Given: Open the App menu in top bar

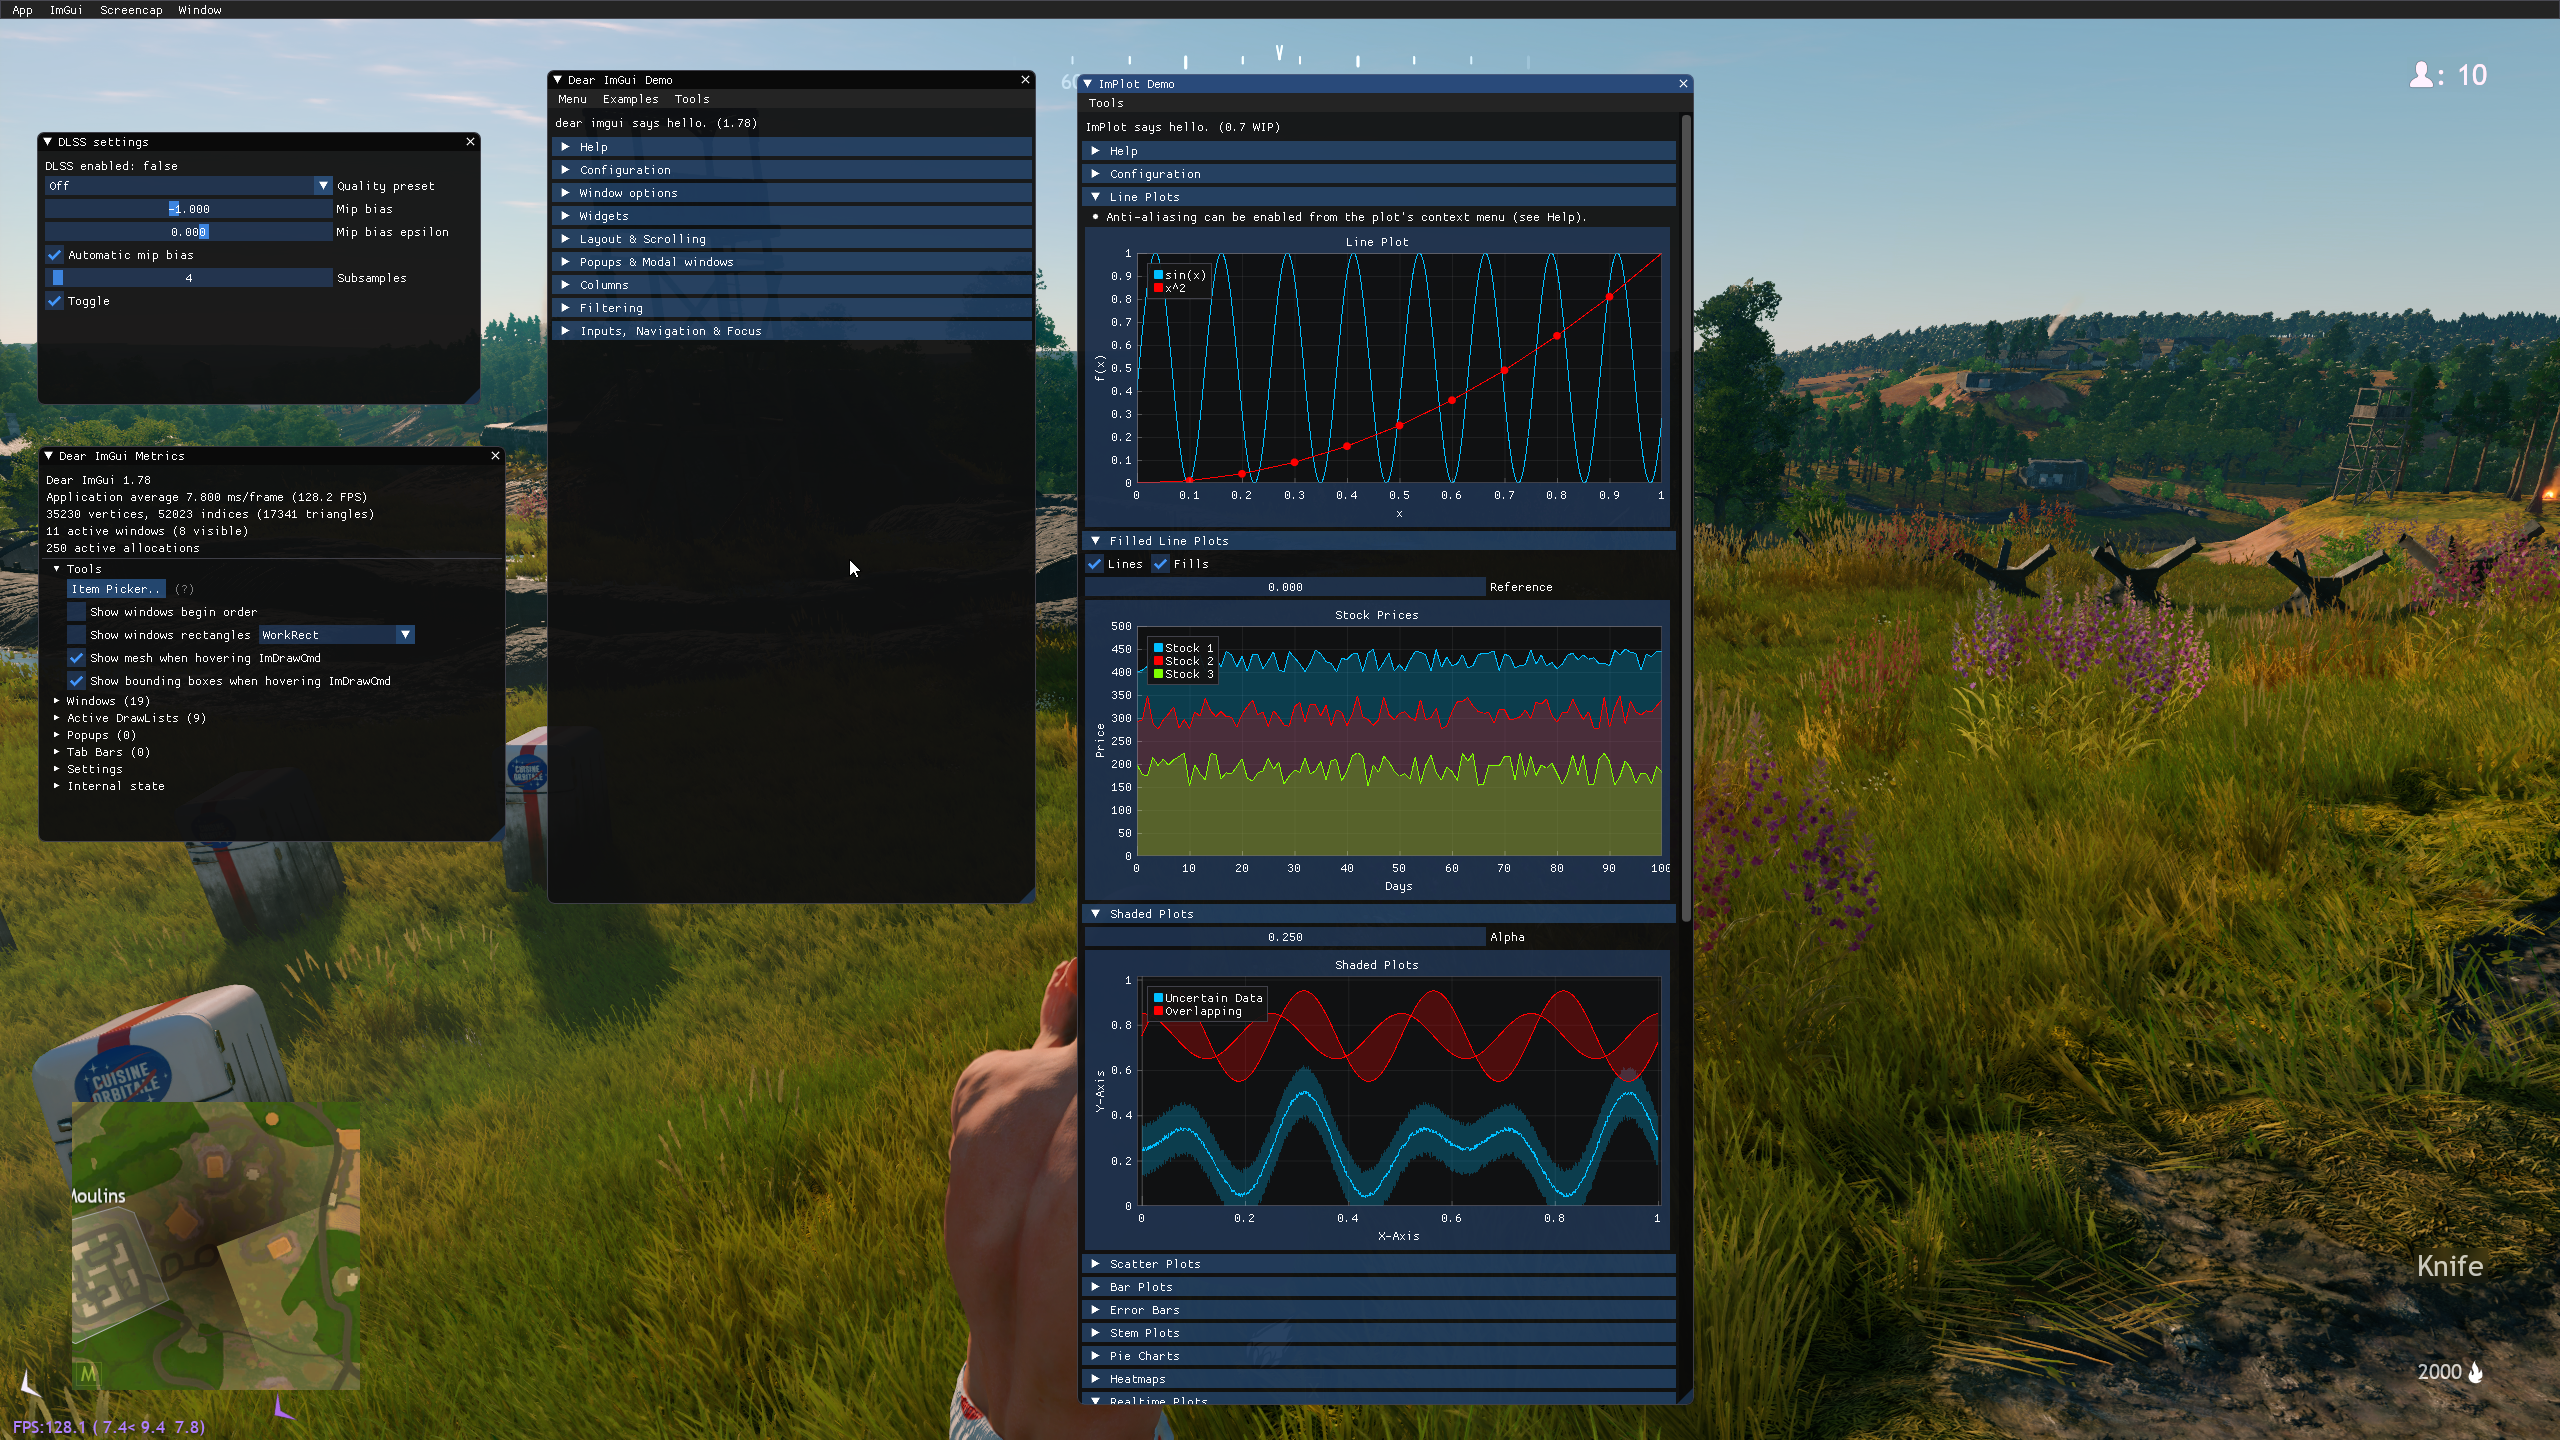Looking at the screenshot, I should tap(22, 10).
